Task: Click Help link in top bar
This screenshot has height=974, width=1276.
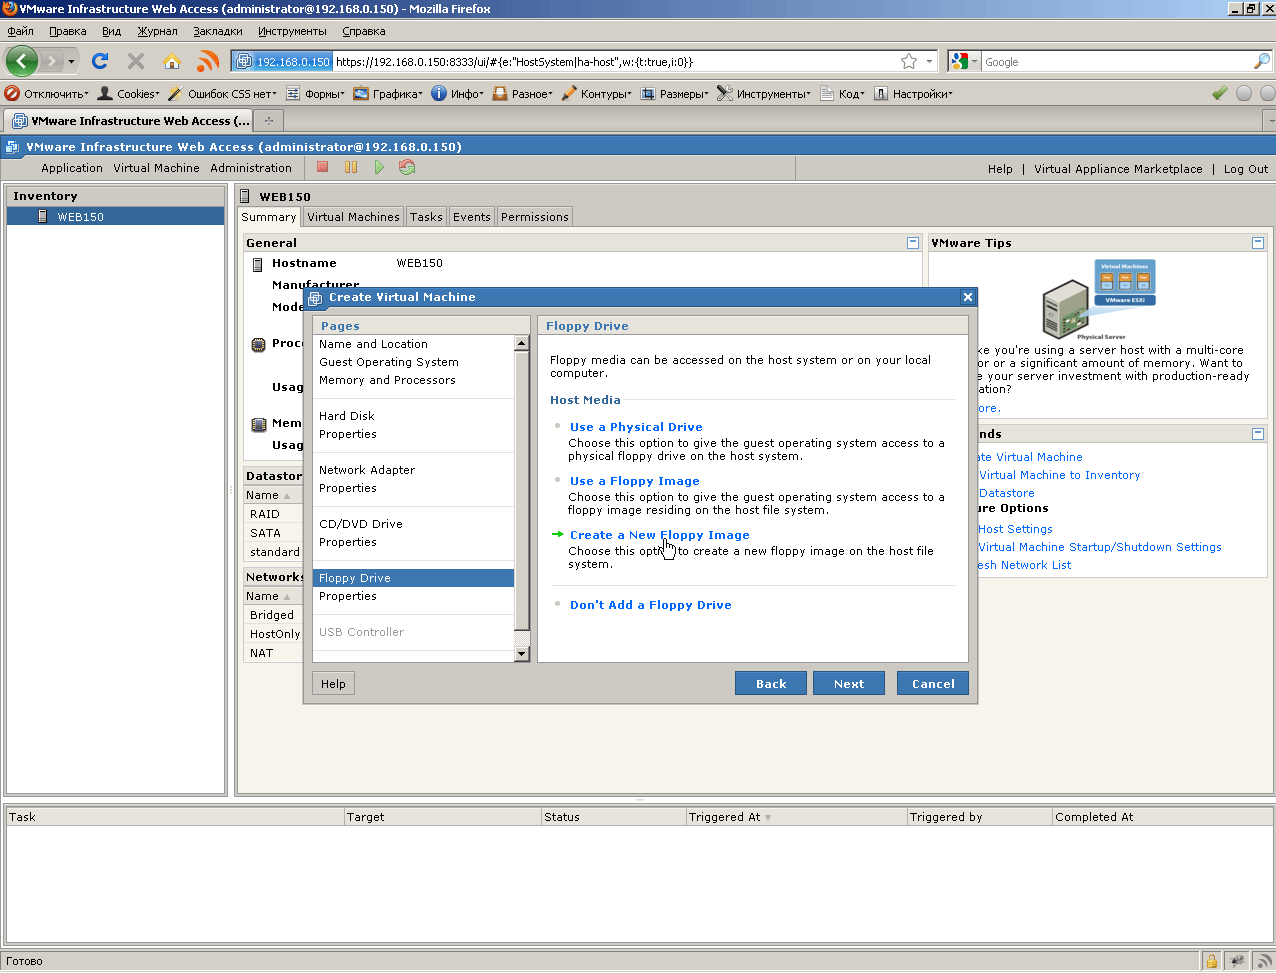Action: [1000, 169]
